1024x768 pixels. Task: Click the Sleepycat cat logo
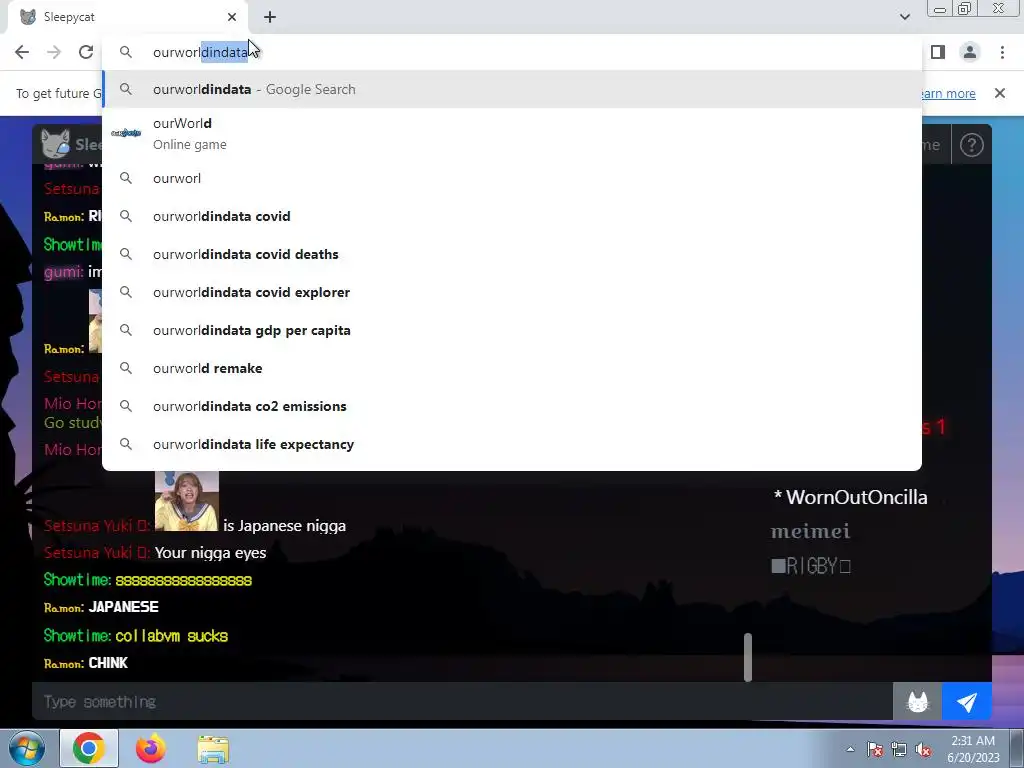tap(55, 144)
